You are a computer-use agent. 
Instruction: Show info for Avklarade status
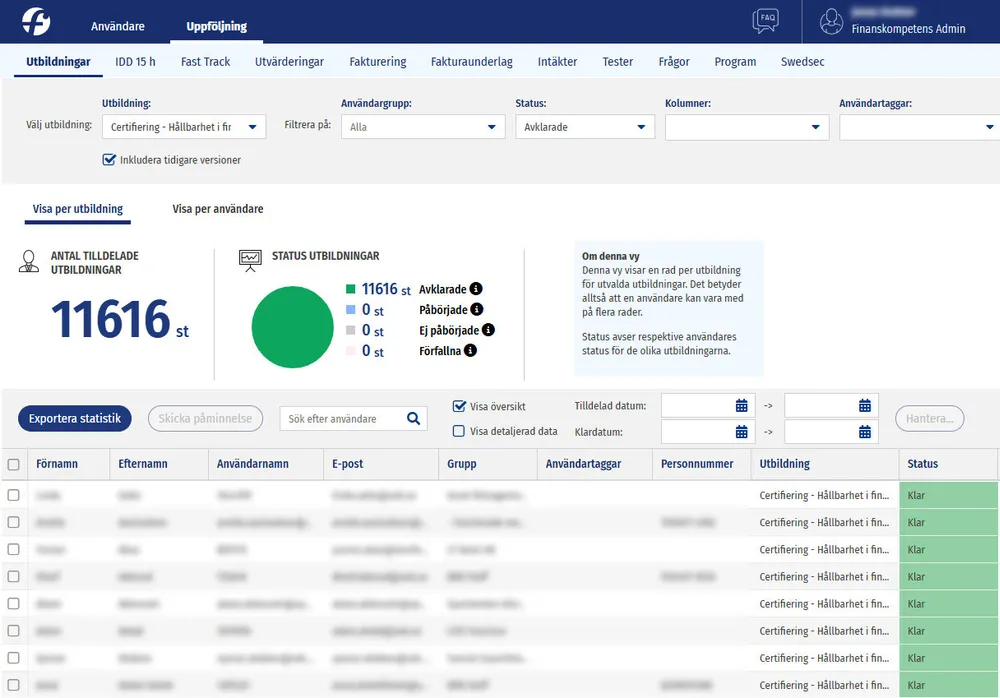pos(476,289)
